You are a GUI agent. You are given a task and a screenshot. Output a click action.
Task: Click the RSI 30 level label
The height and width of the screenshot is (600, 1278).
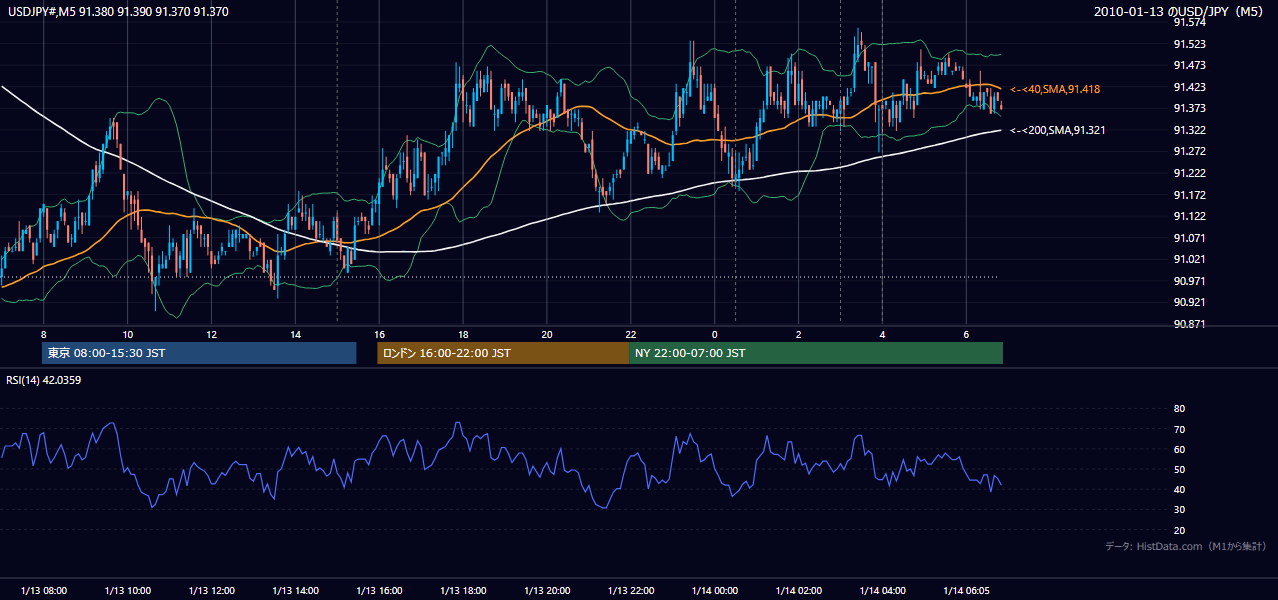(1179, 510)
